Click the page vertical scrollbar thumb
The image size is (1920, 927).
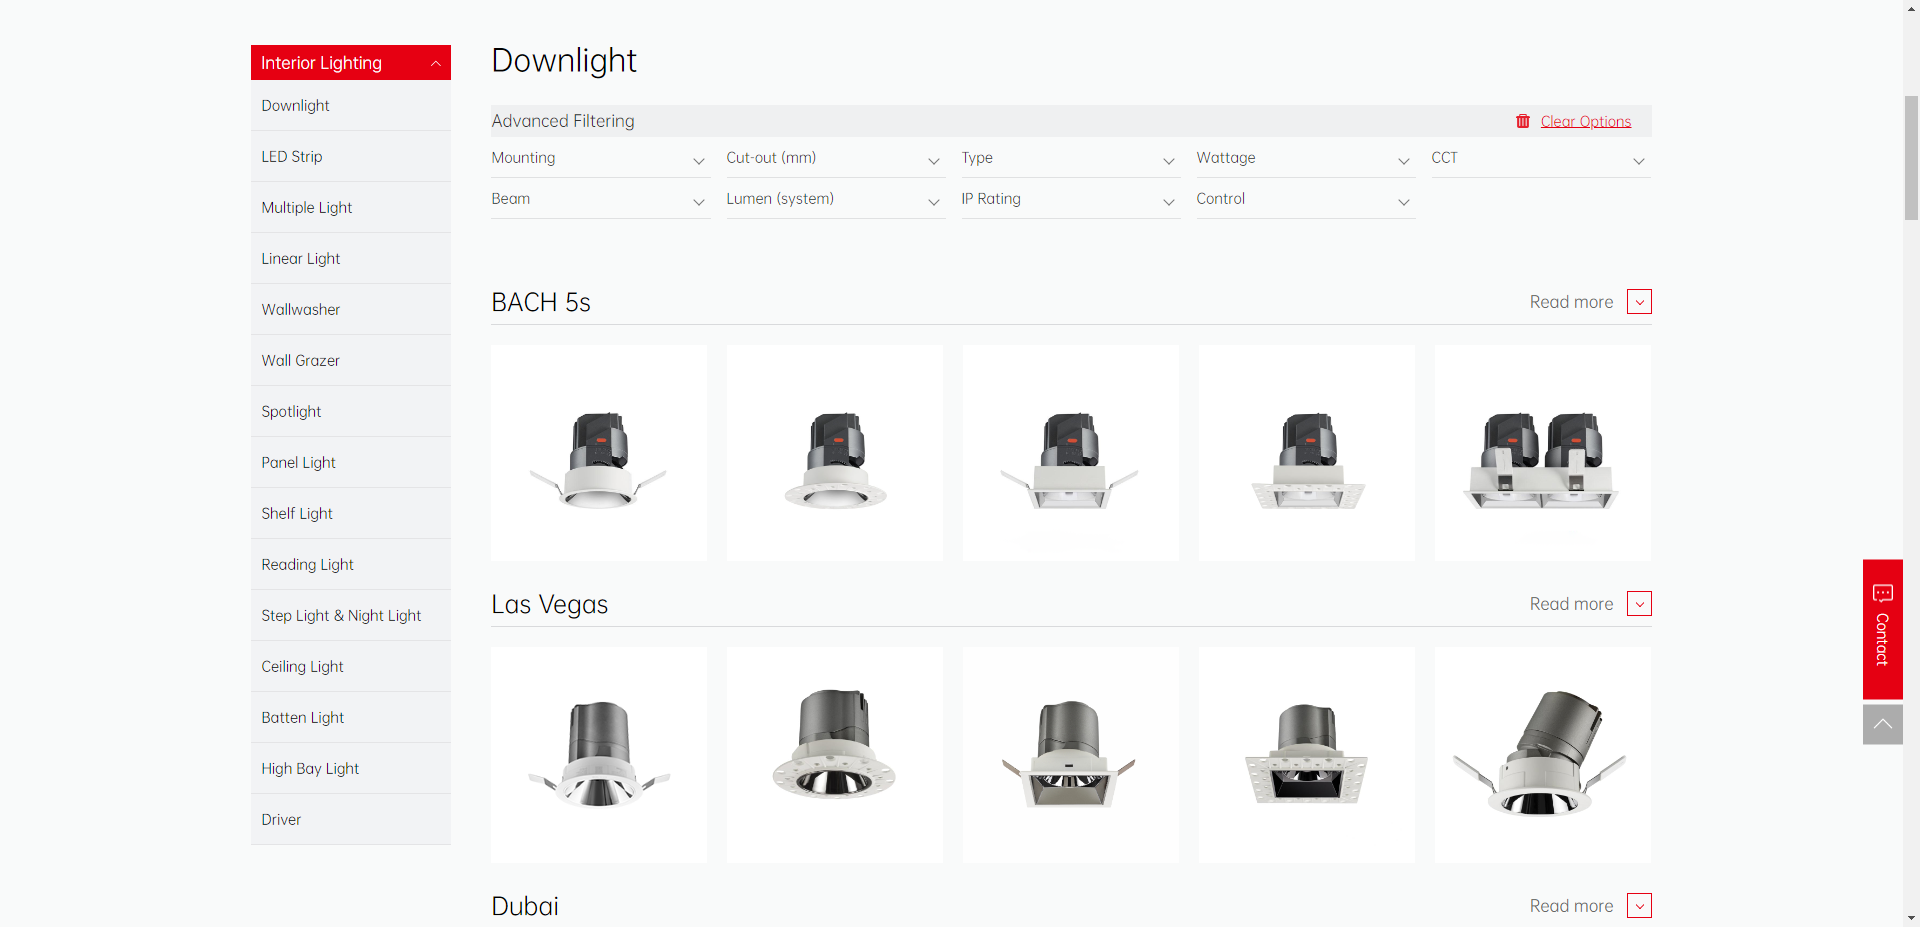click(x=1911, y=157)
